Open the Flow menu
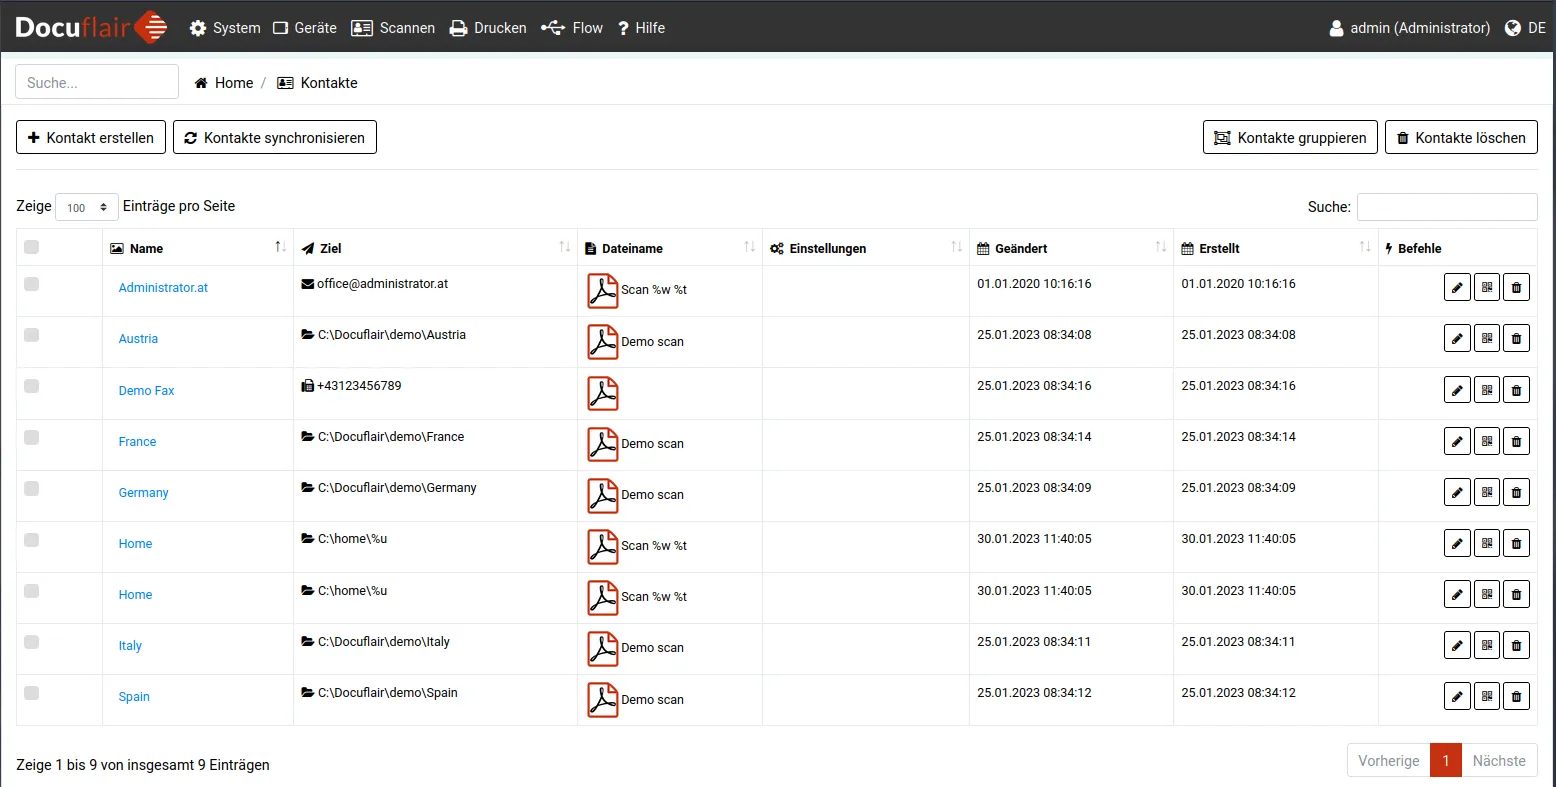Image resolution: width=1556 pixels, height=787 pixels. coord(572,28)
